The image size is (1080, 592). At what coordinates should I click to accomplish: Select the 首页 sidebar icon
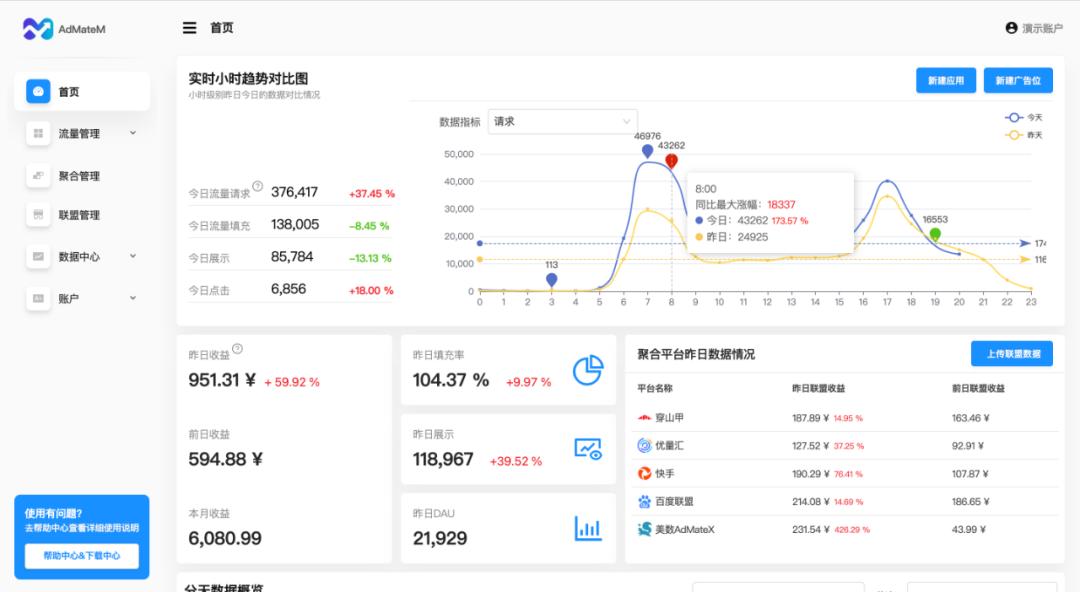coord(40,91)
